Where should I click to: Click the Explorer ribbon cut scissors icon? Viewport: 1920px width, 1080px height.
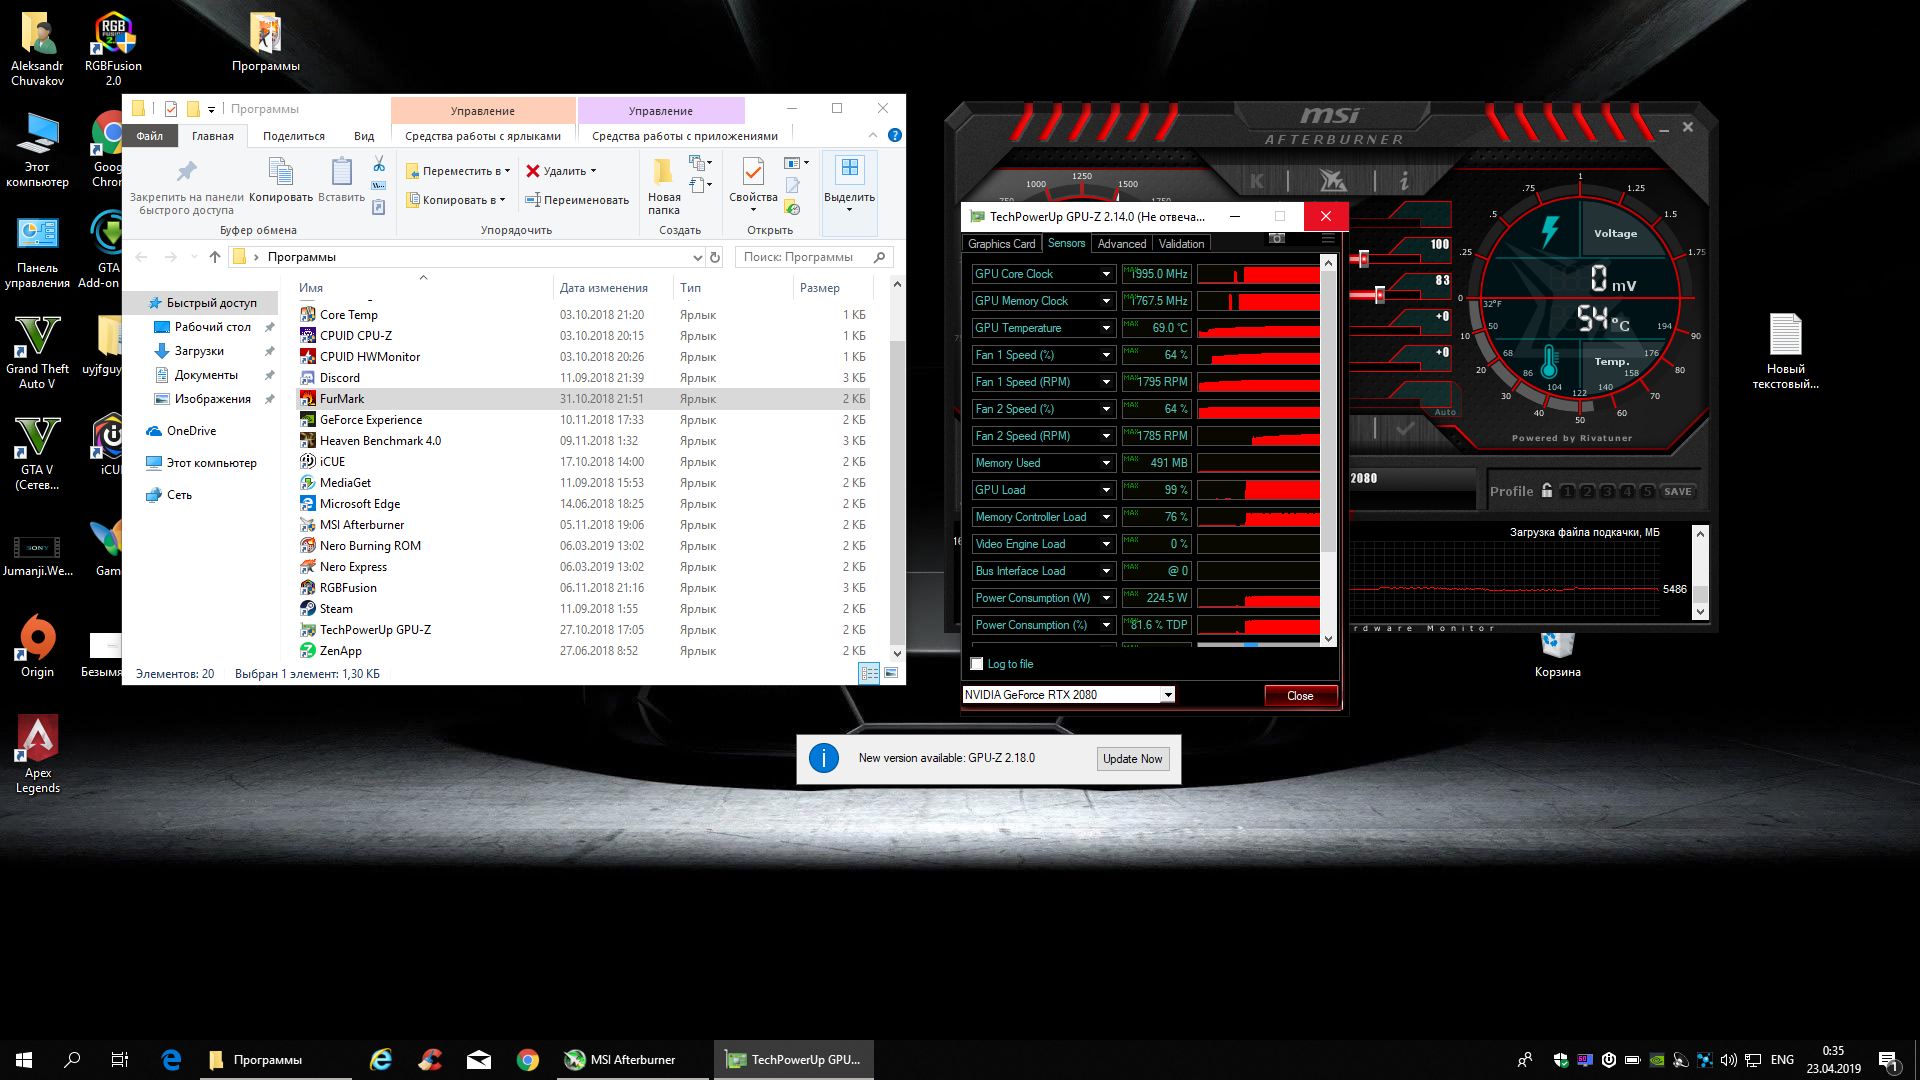[x=379, y=163]
